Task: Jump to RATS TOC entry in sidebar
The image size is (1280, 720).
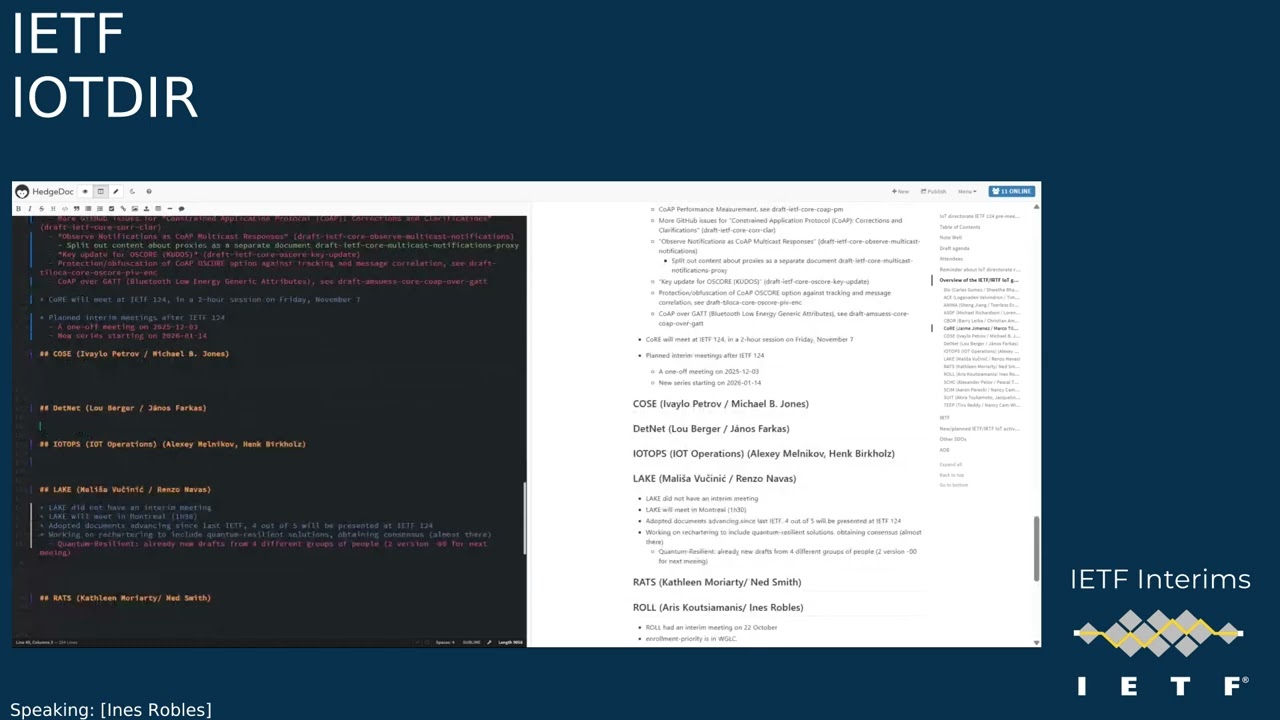Action: (x=981, y=366)
